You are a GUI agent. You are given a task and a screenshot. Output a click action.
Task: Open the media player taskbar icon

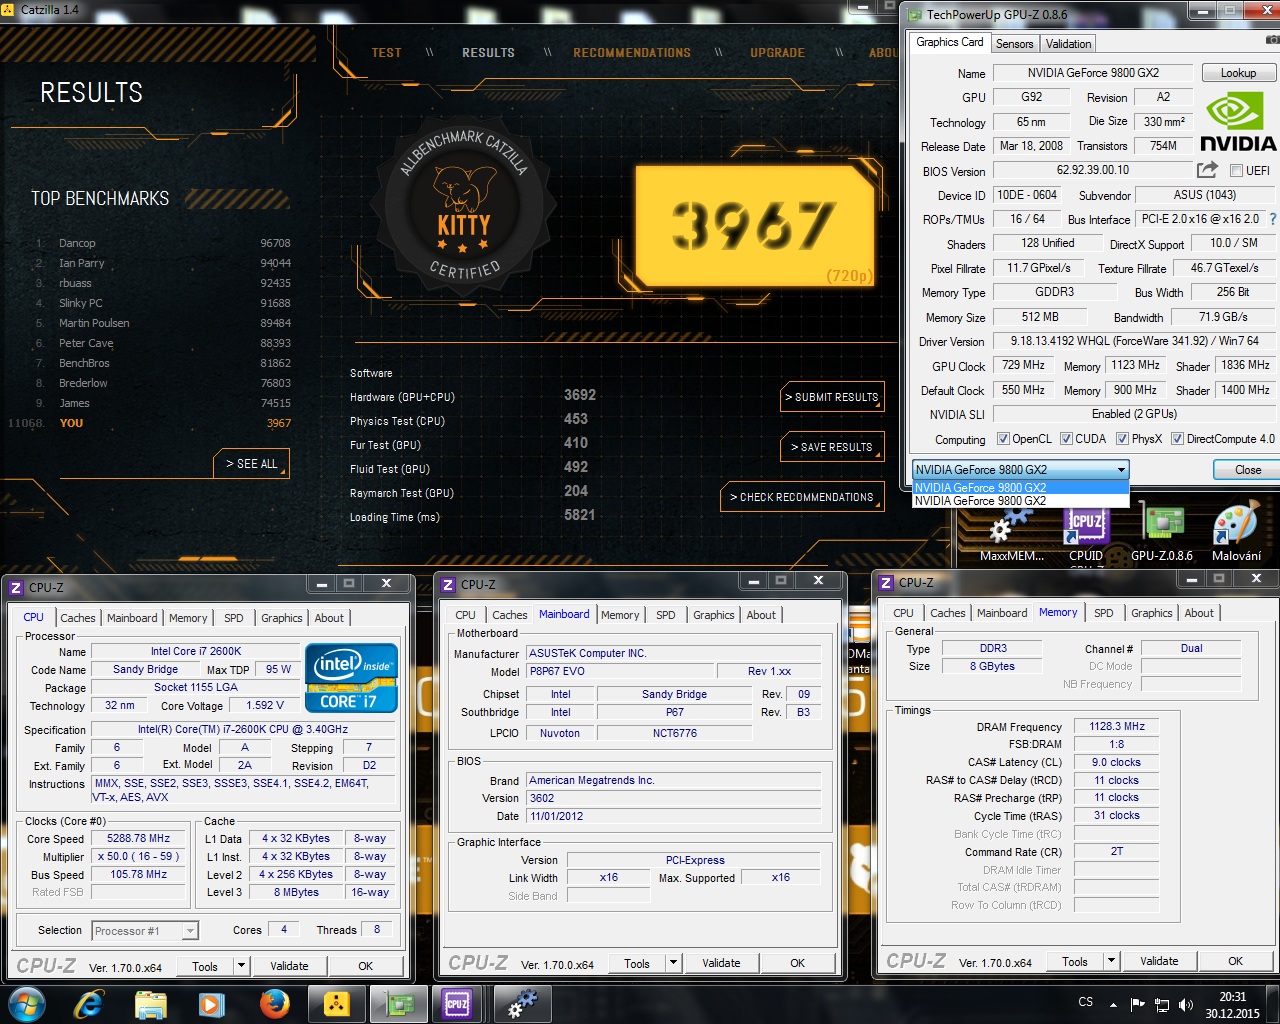pyautogui.click(x=211, y=1003)
